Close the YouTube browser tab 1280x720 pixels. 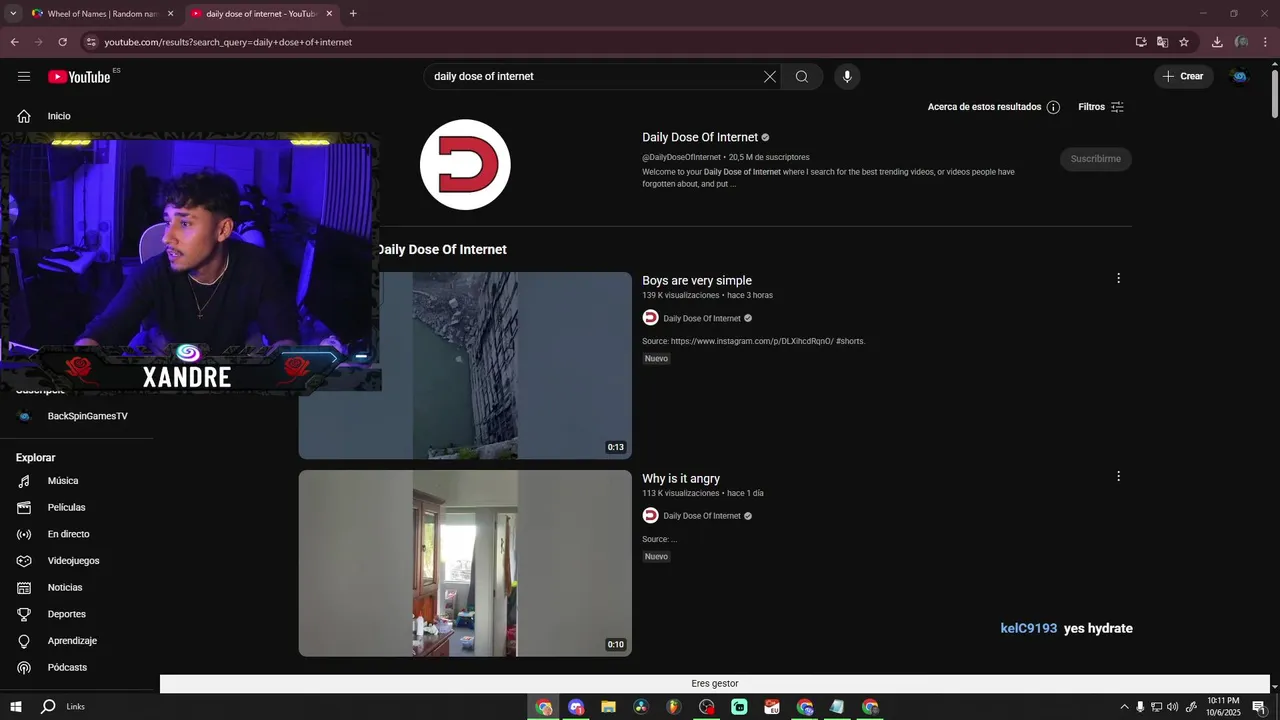pos(329,14)
